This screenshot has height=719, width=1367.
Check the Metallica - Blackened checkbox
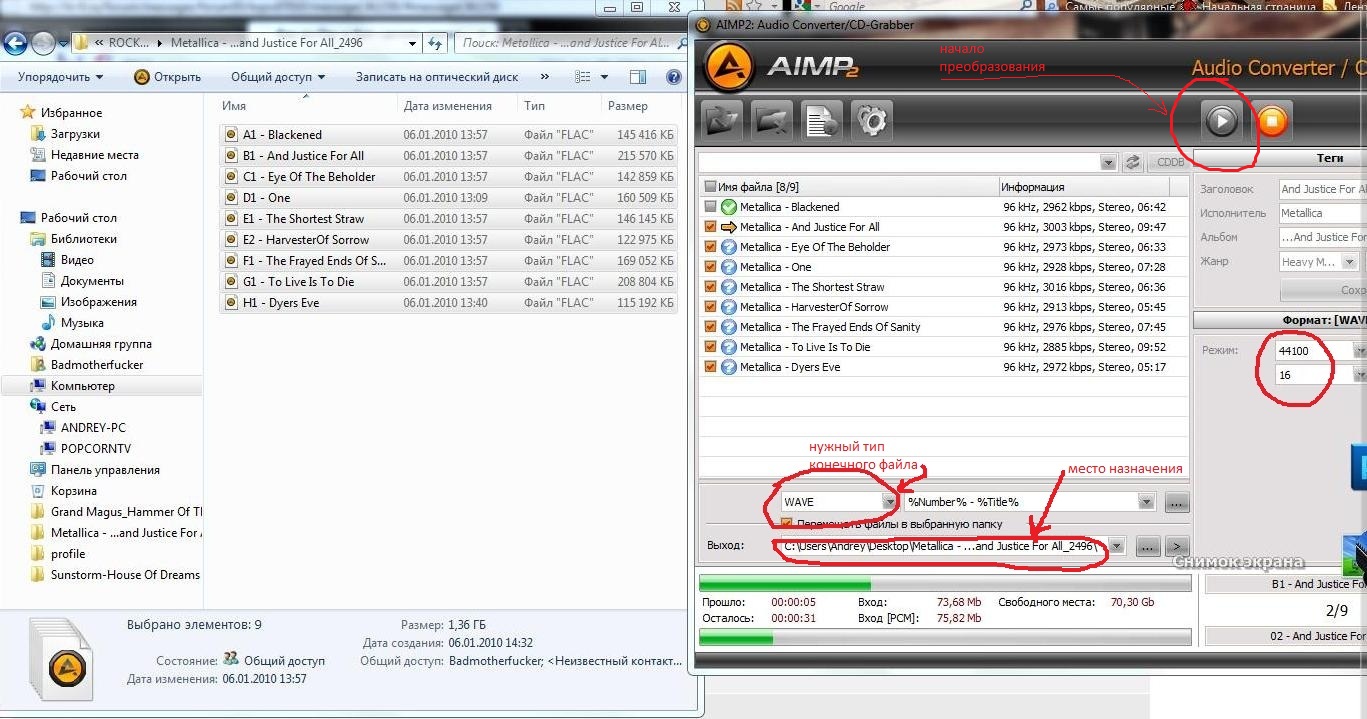[710, 207]
